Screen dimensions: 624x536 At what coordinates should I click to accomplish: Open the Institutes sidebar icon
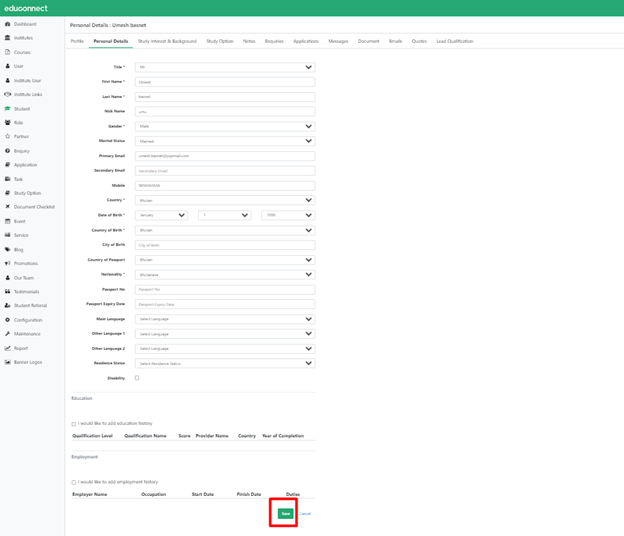(x=7, y=38)
